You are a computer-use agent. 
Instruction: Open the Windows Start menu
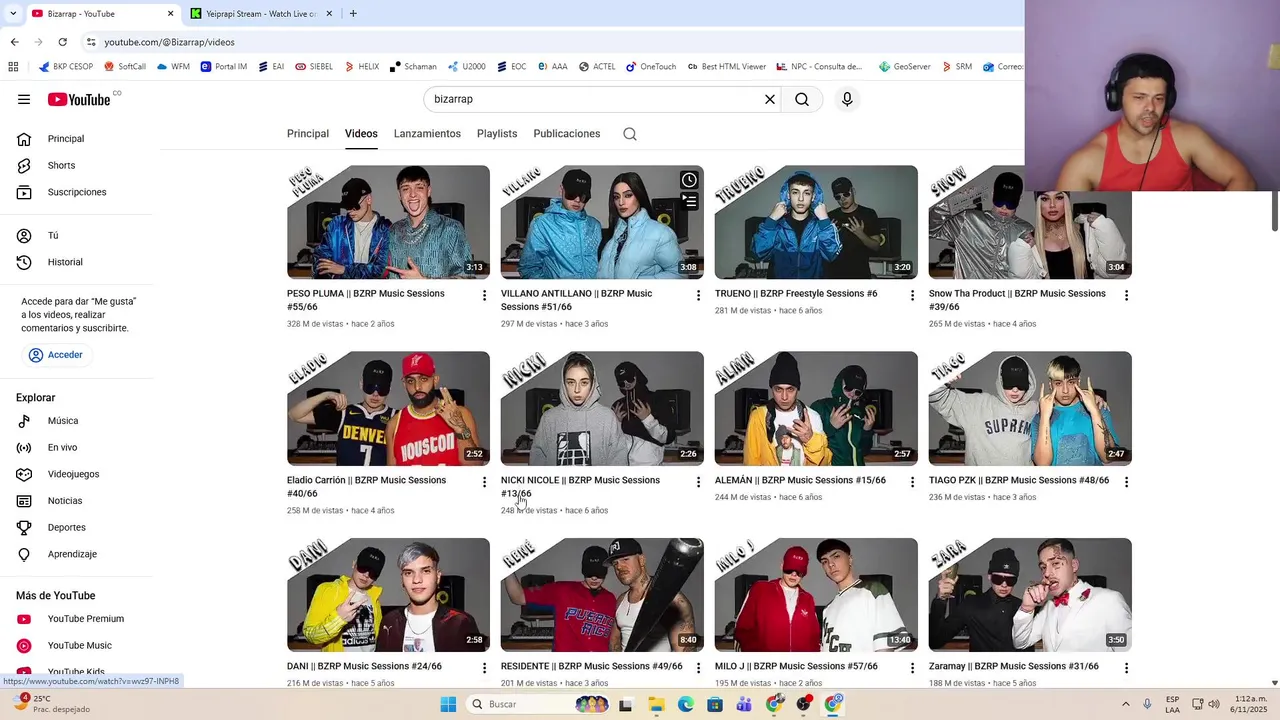[x=448, y=704]
